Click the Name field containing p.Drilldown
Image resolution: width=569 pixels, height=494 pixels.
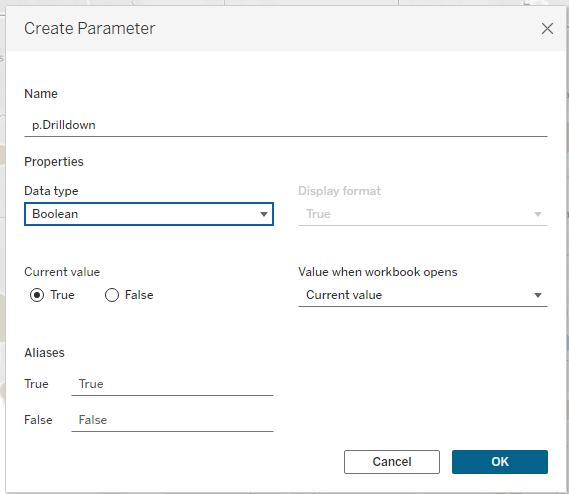point(286,125)
